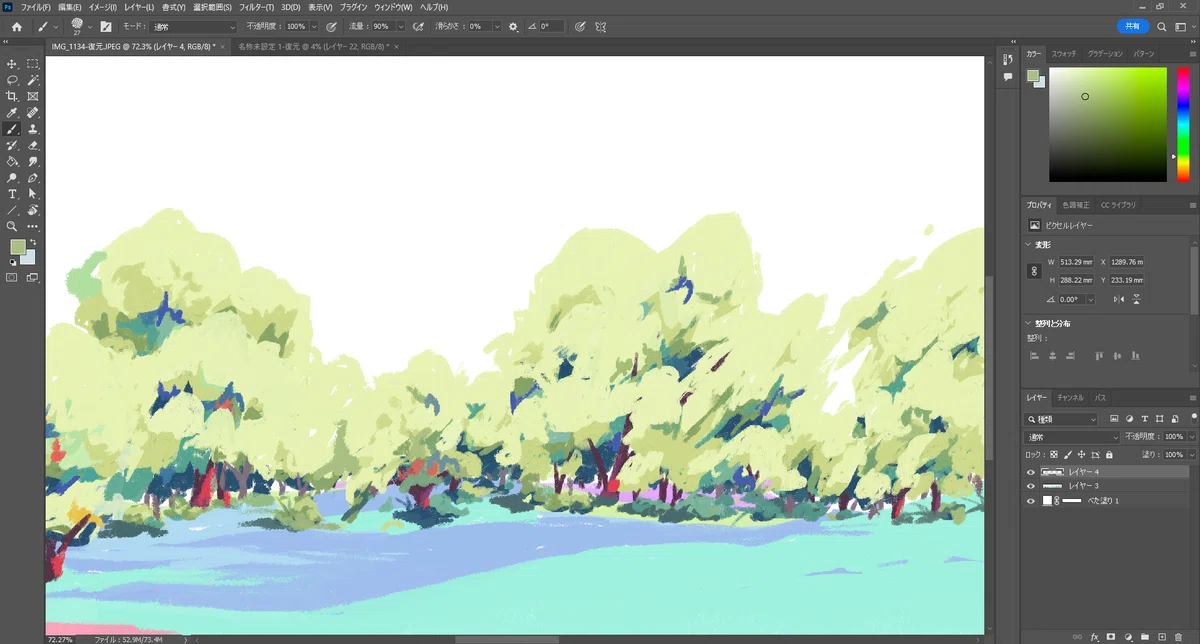
Task: Select the Lasso tool
Action: coord(13,80)
